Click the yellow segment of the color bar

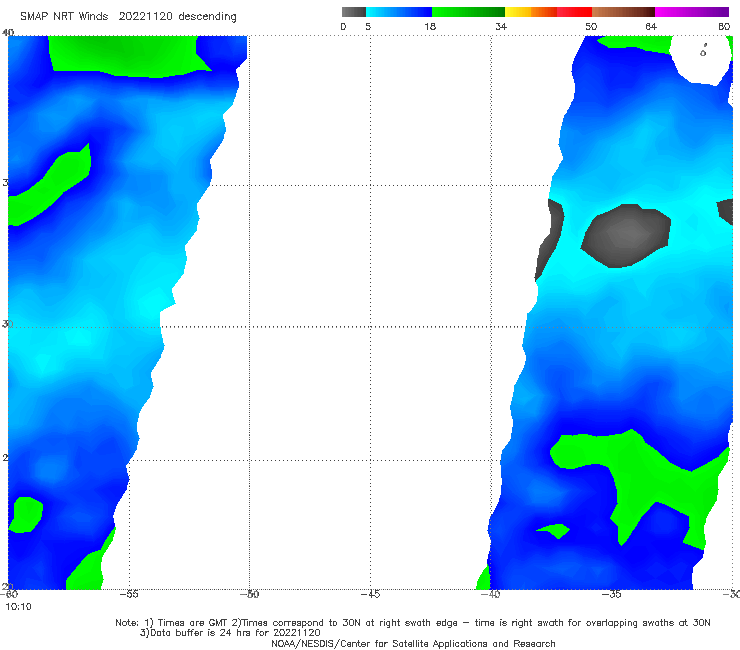point(518,12)
